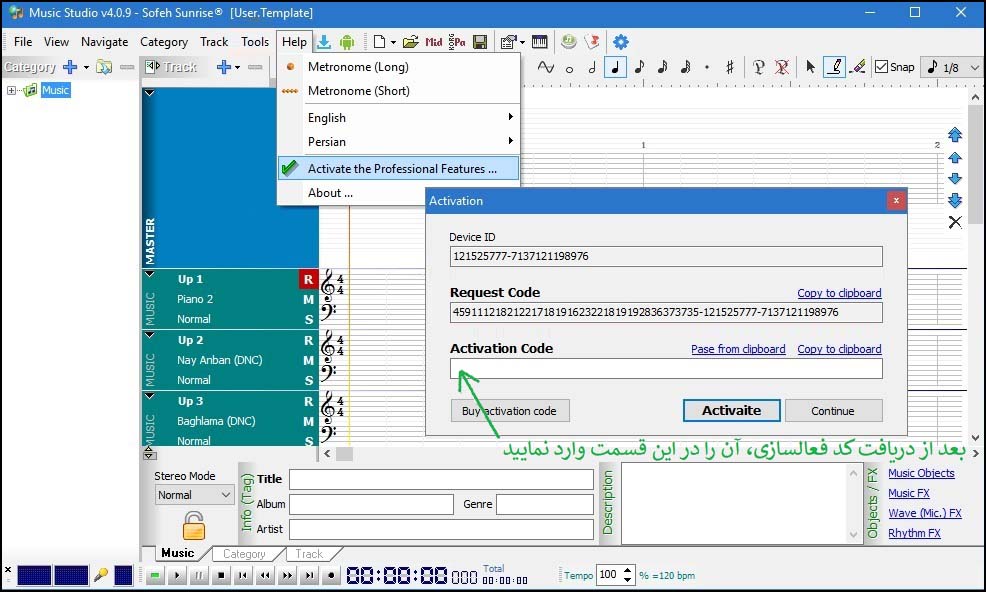986x592 pixels.
Task: Mute the Up 1 Piano 2 track
Action: pyautogui.click(x=308, y=299)
